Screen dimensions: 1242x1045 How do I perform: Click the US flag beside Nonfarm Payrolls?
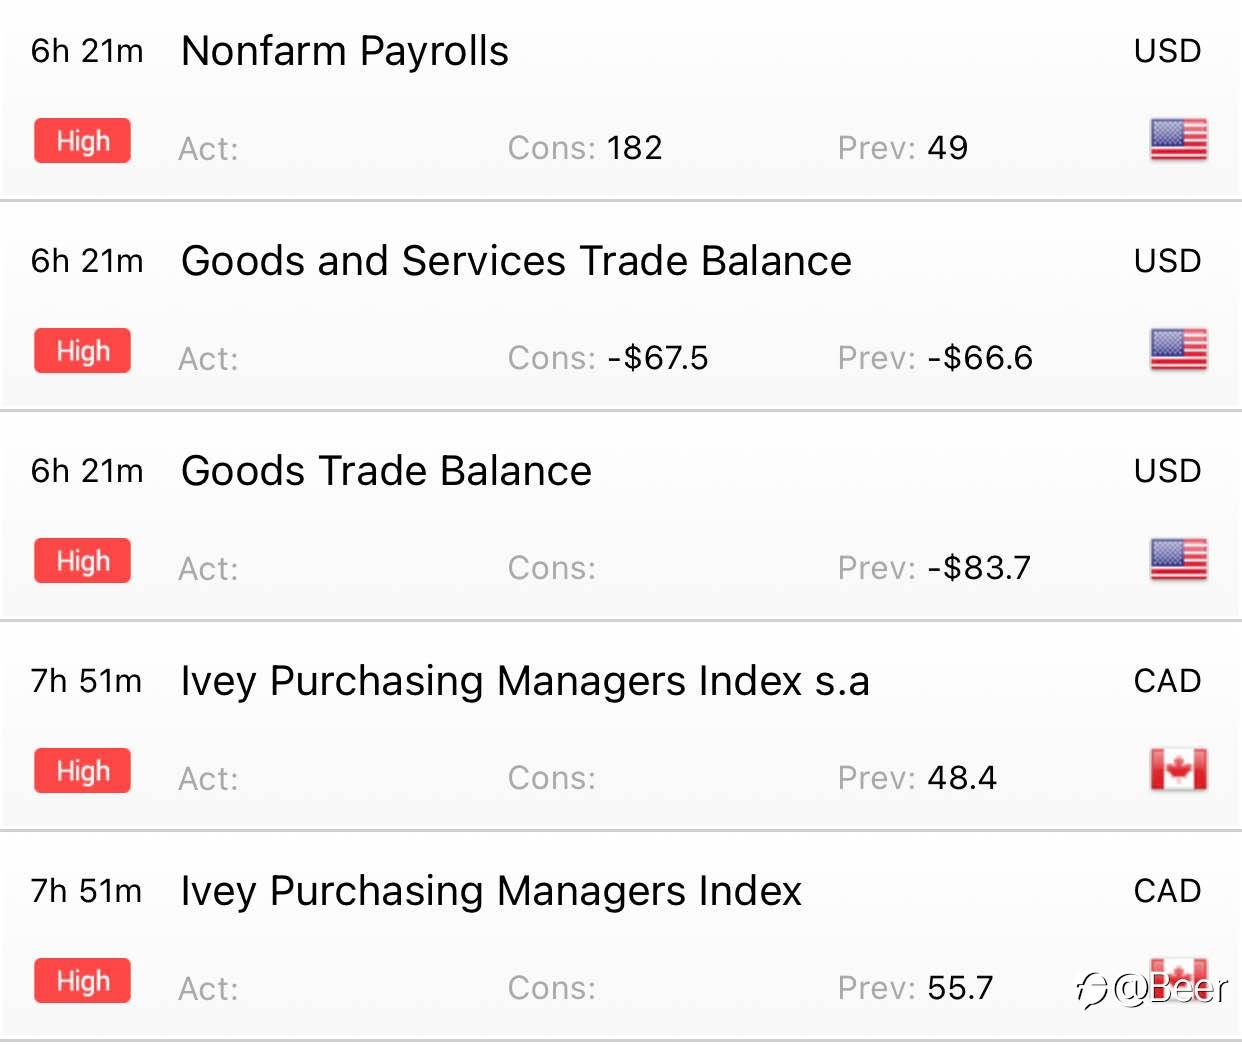point(1178,140)
